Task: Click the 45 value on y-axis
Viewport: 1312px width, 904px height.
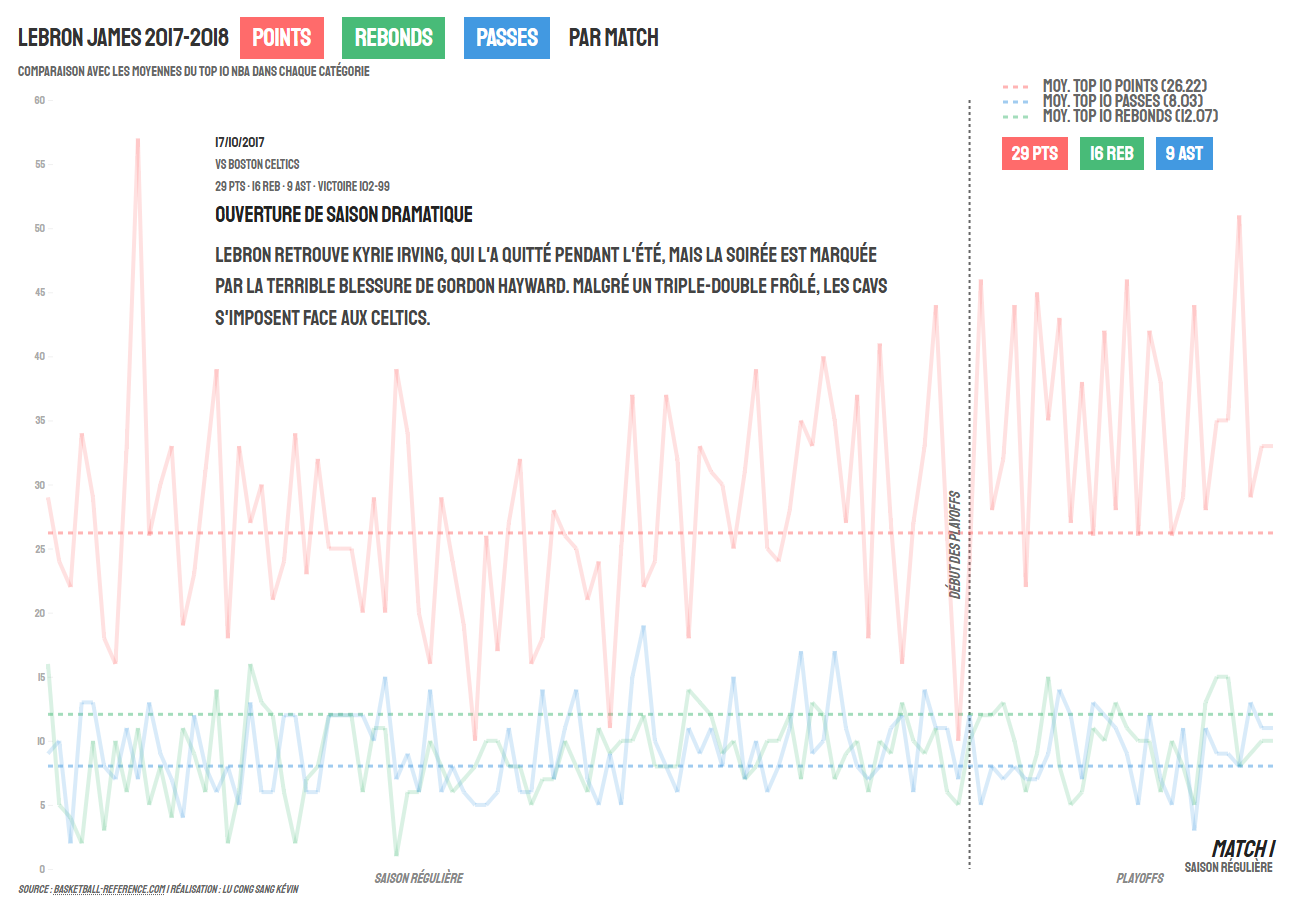Action: tap(40, 292)
